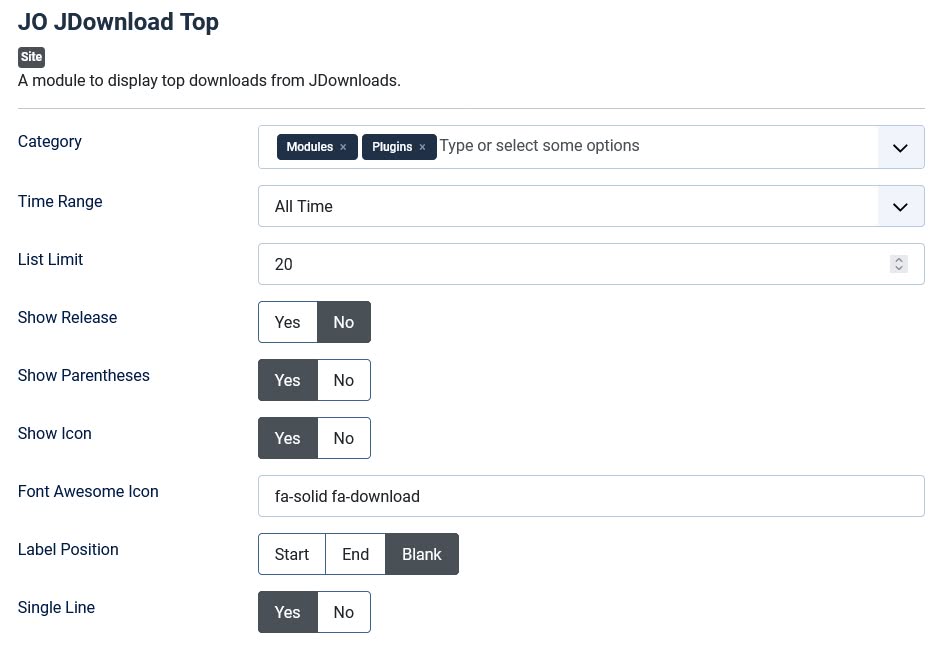This screenshot has height=648, width=940.
Task: Click the Category field label
Action: [49, 142]
